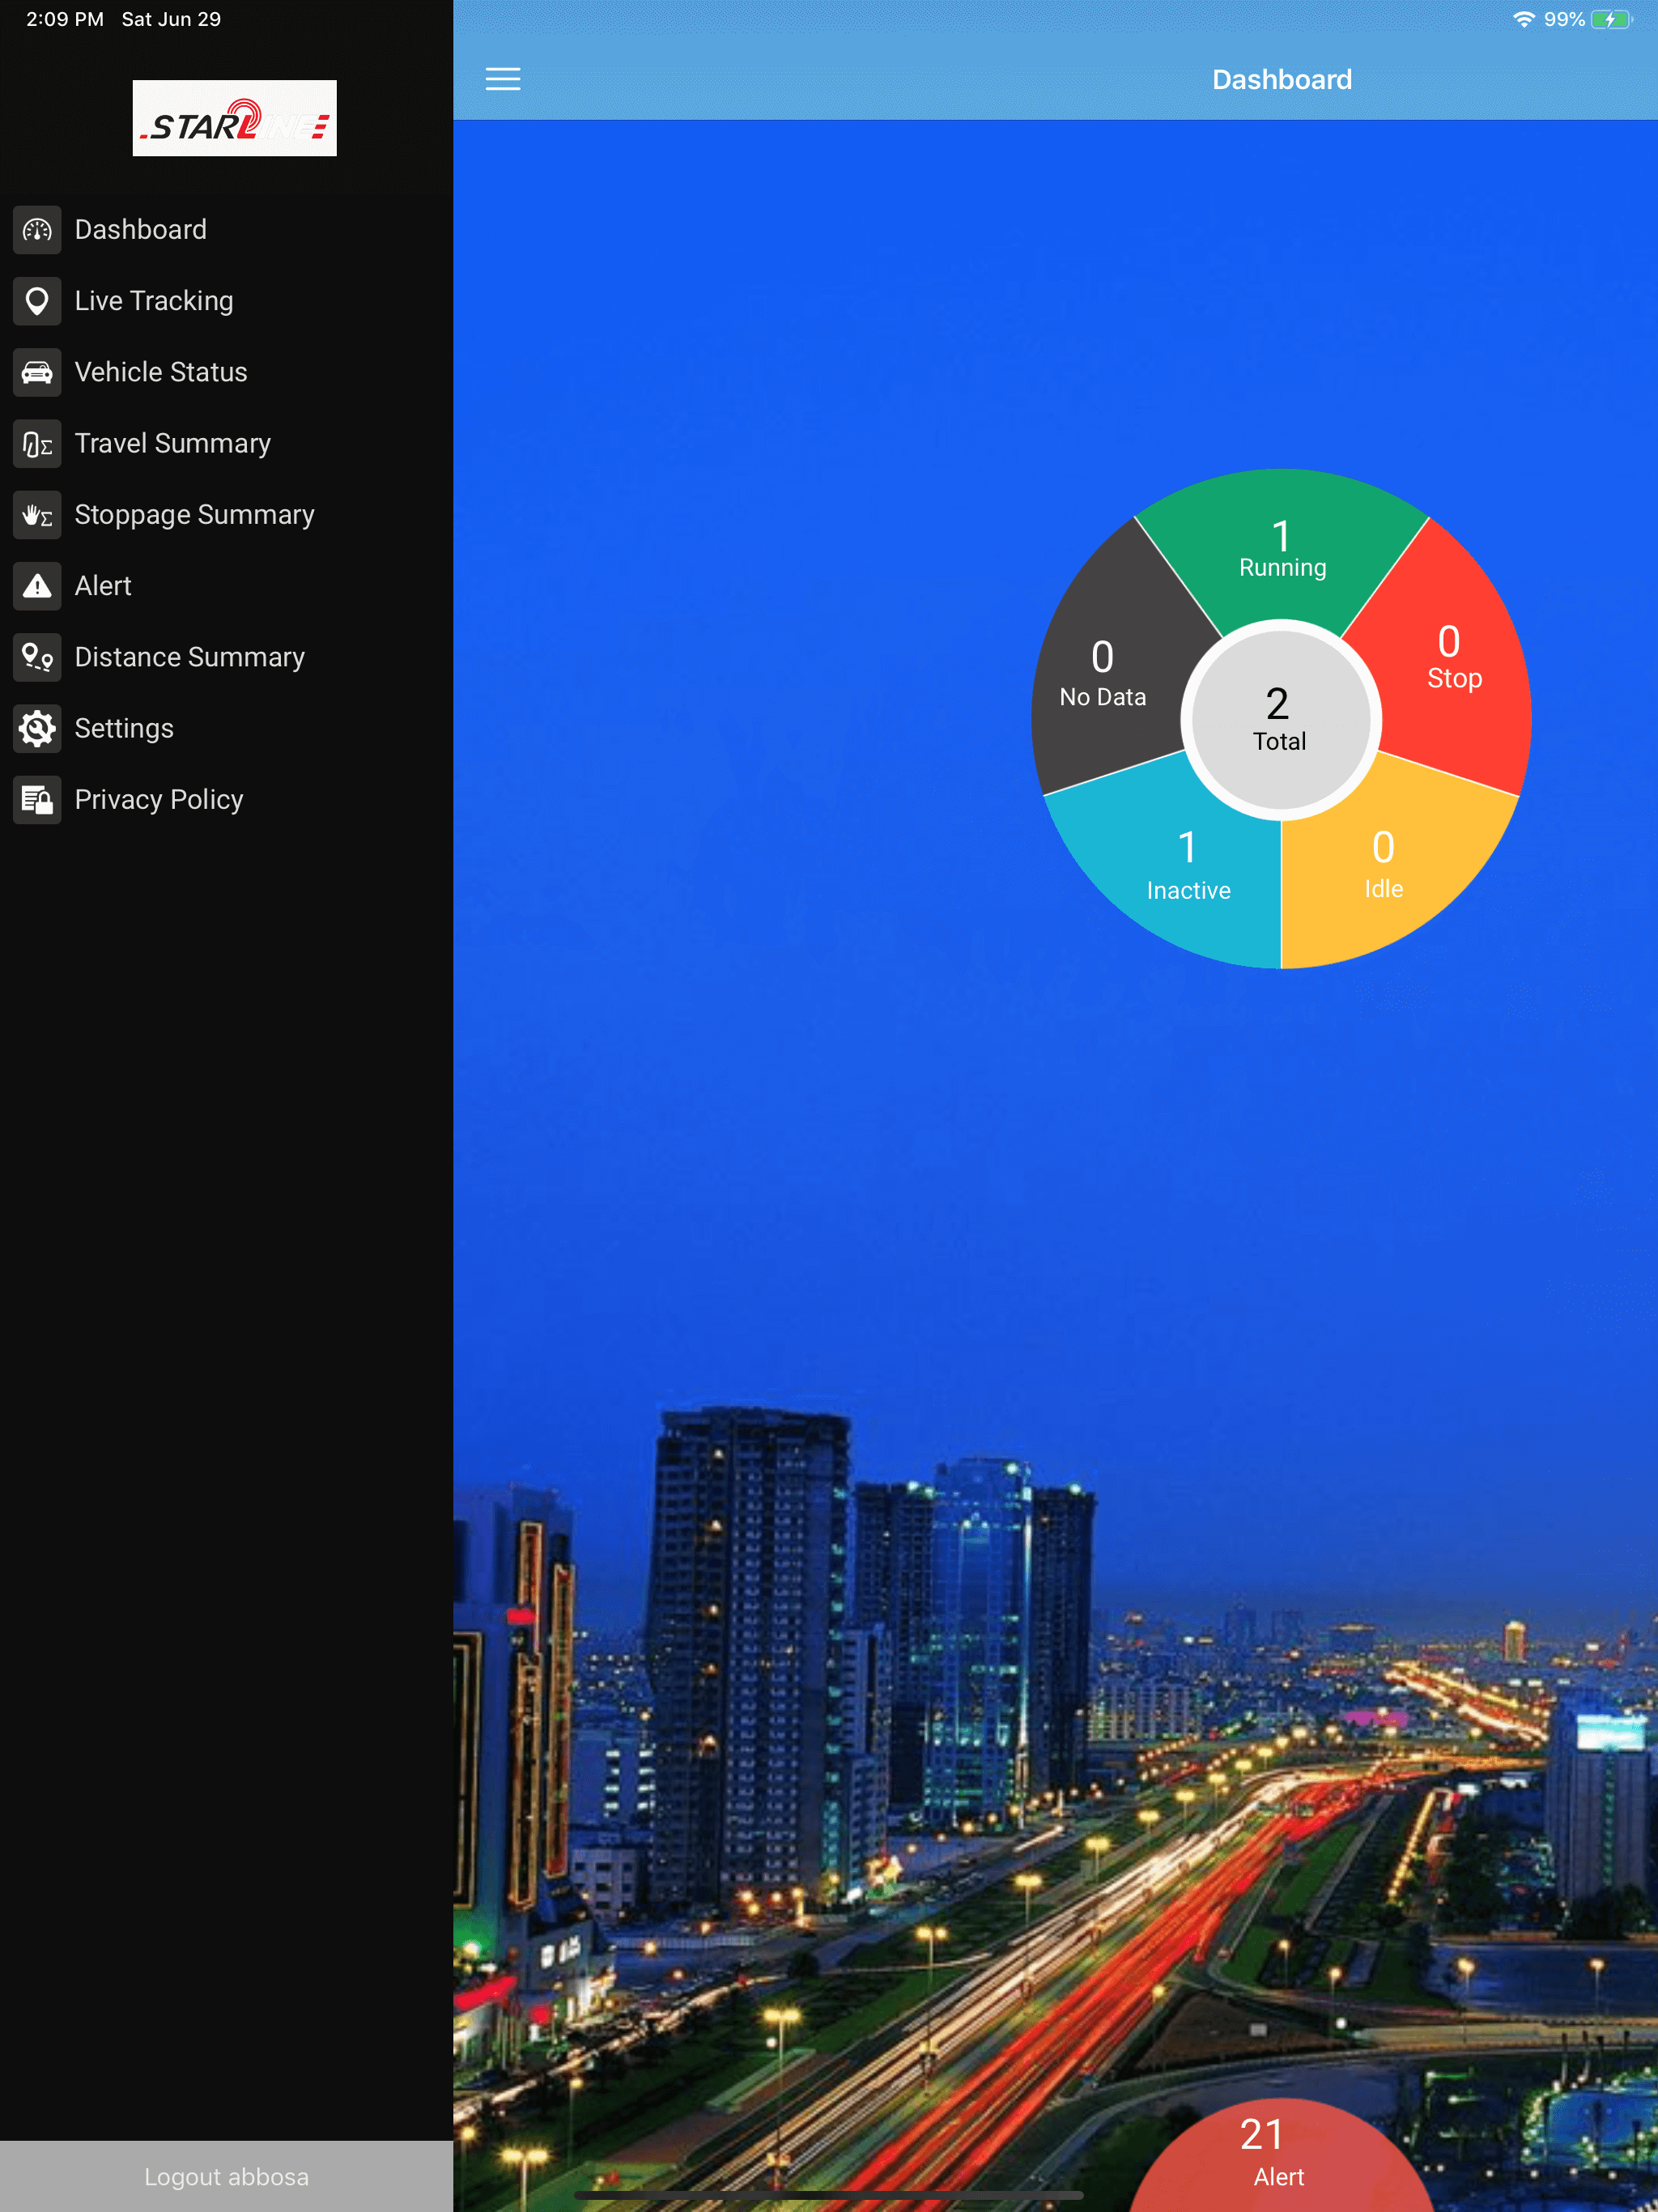Click the Dashboard gauge icon in sidebar
This screenshot has height=2212, width=1658.
coord(37,230)
